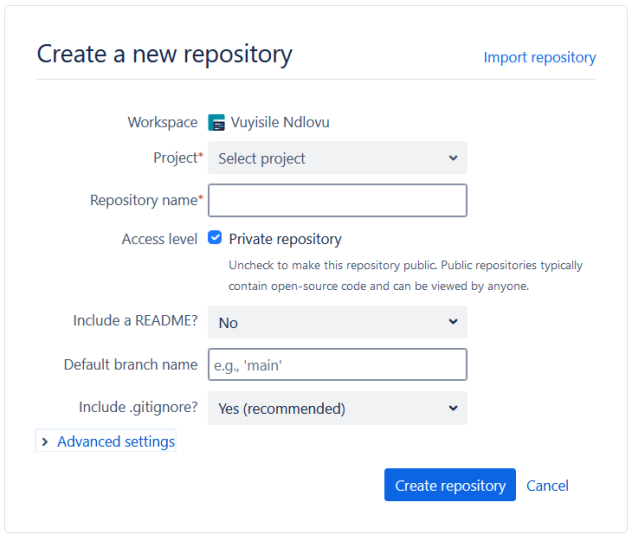Image resolution: width=632 pixels, height=541 pixels.
Task: Open the Include .gitignore dropdown
Action: [337, 408]
